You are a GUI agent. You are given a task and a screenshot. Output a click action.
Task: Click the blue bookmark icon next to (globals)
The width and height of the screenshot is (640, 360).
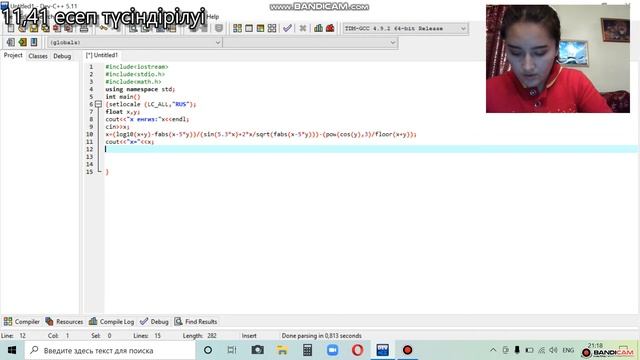pyautogui.click(x=34, y=42)
